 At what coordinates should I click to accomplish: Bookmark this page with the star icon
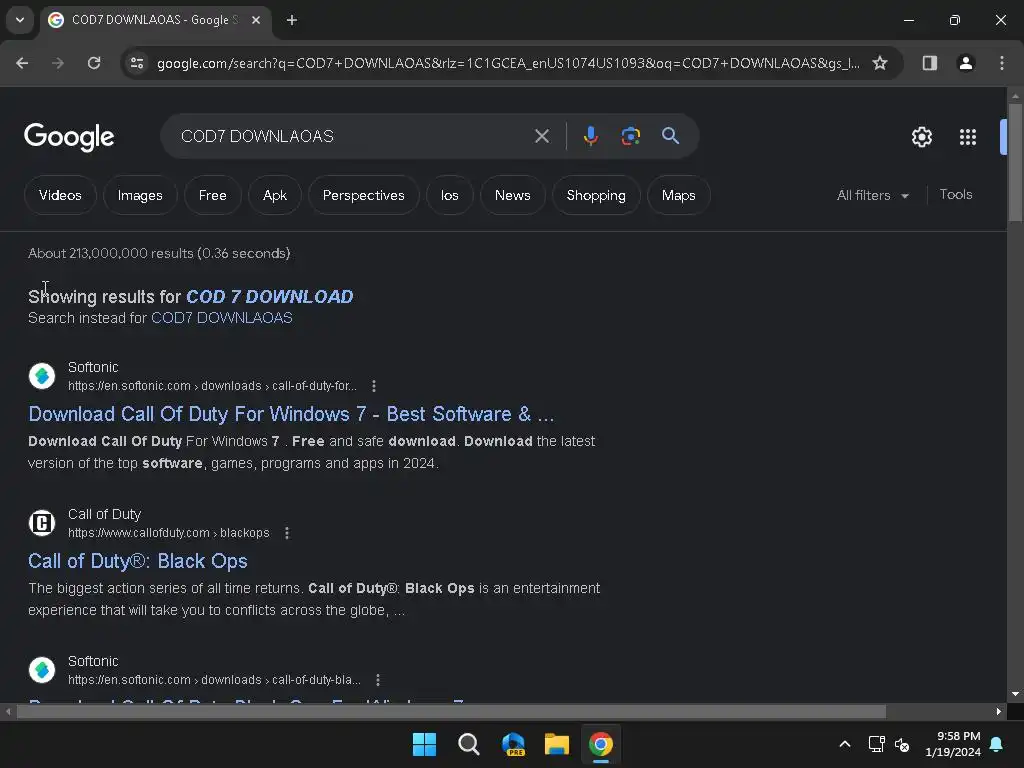pos(880,63)
